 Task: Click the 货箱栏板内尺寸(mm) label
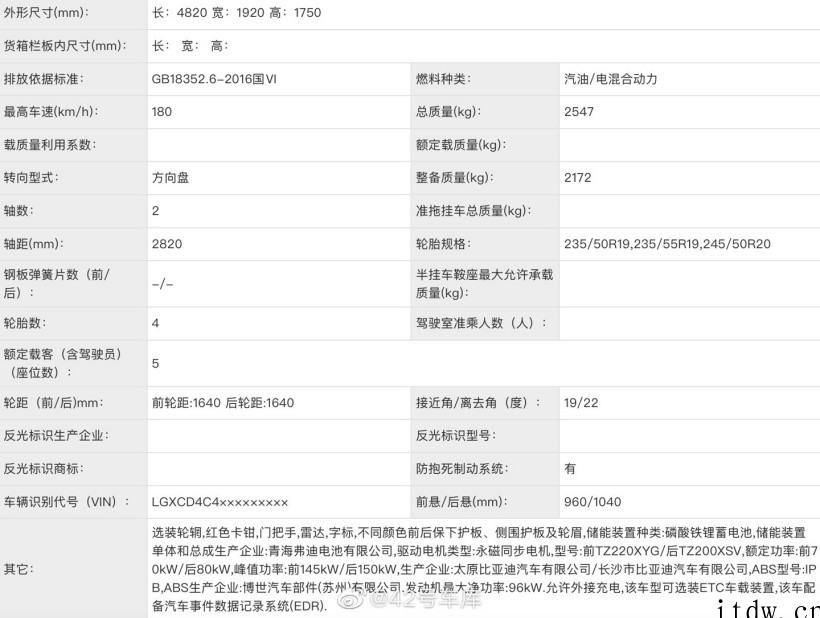click(x=65, y=46)
